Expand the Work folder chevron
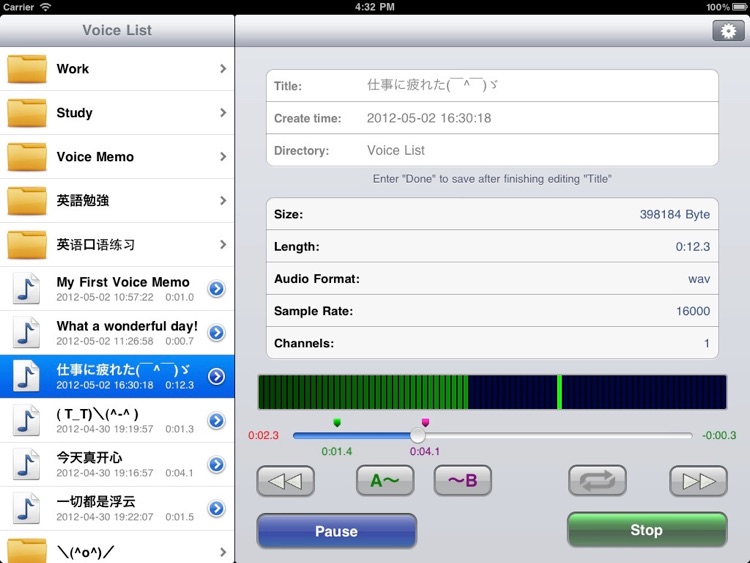This screenshot has width=750, height=563. [x=223, y=69]
